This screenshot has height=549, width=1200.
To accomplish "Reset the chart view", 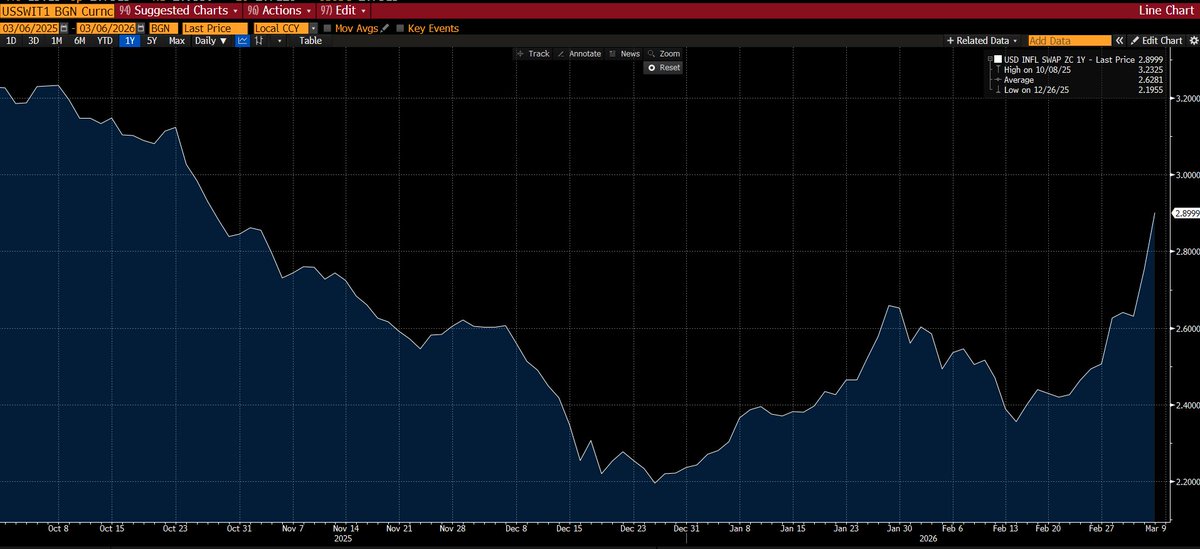I will 664,67.
